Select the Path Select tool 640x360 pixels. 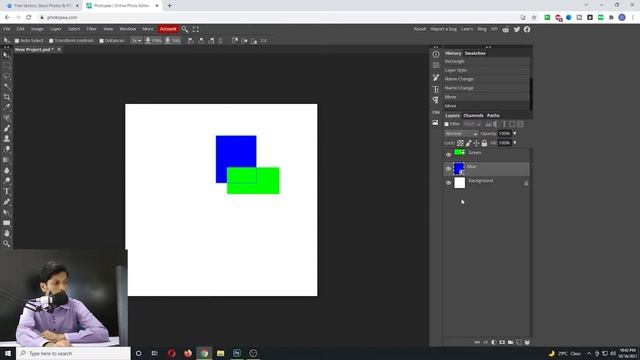(7, 212)
